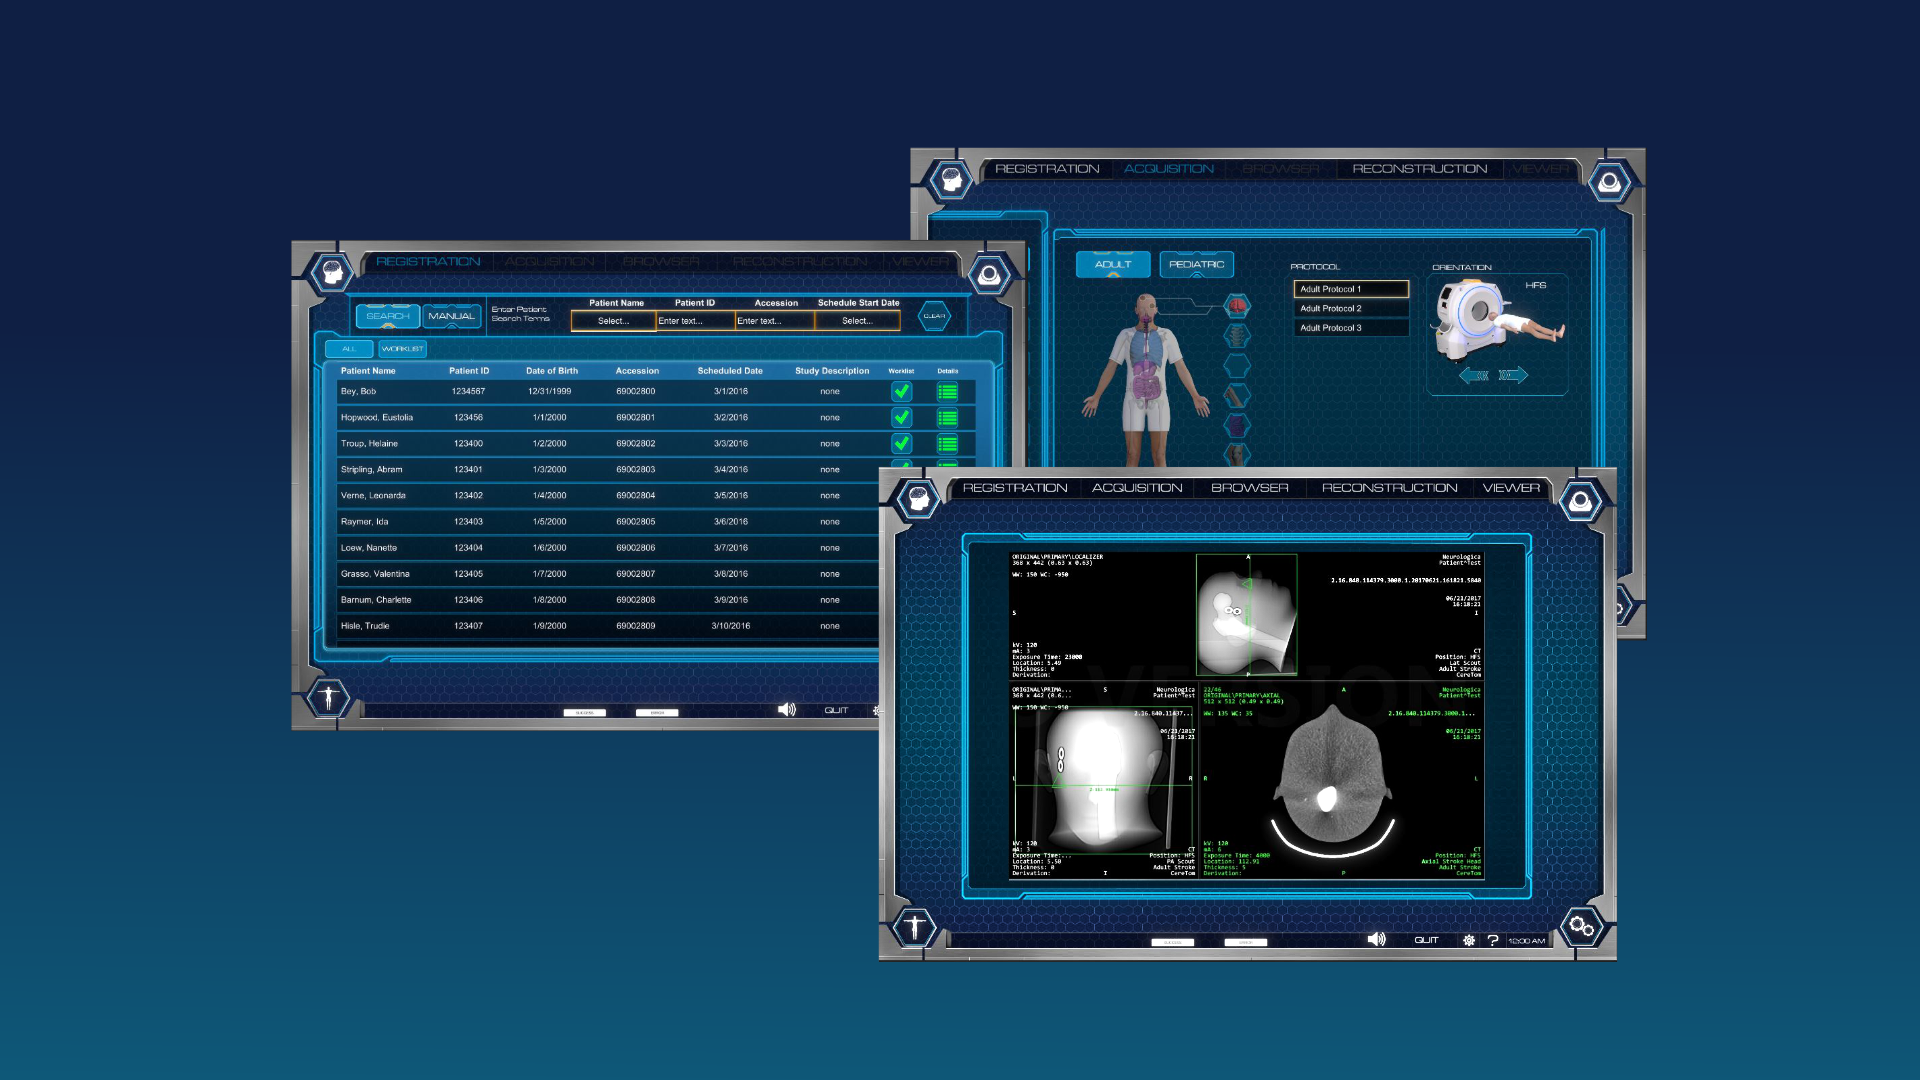Type in the Patient ID text field
Image resolution: width=1920 pixels, height=1080 pixels.
[x=695, y=321]
